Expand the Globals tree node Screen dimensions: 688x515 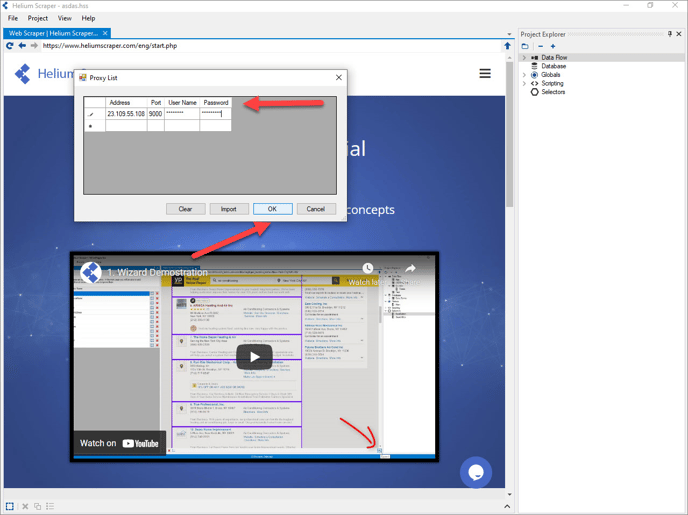[x=524, y=75]
